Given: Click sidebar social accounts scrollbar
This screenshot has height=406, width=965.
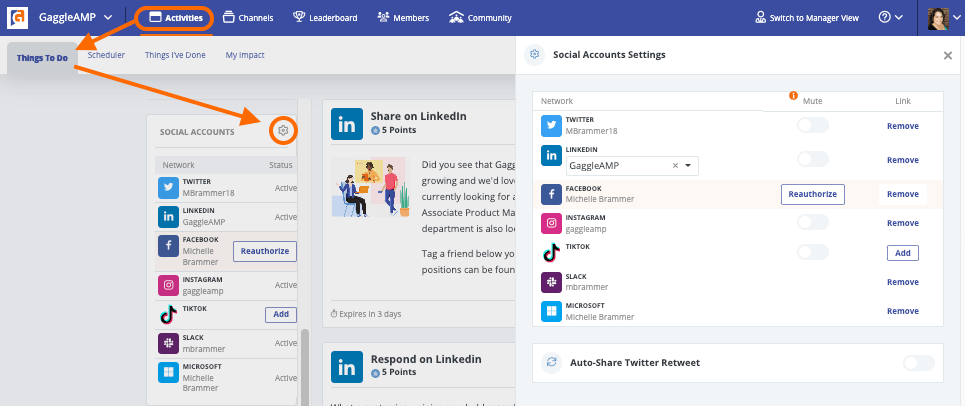Looking at the screenshot, I should click(x=304, y=365).
